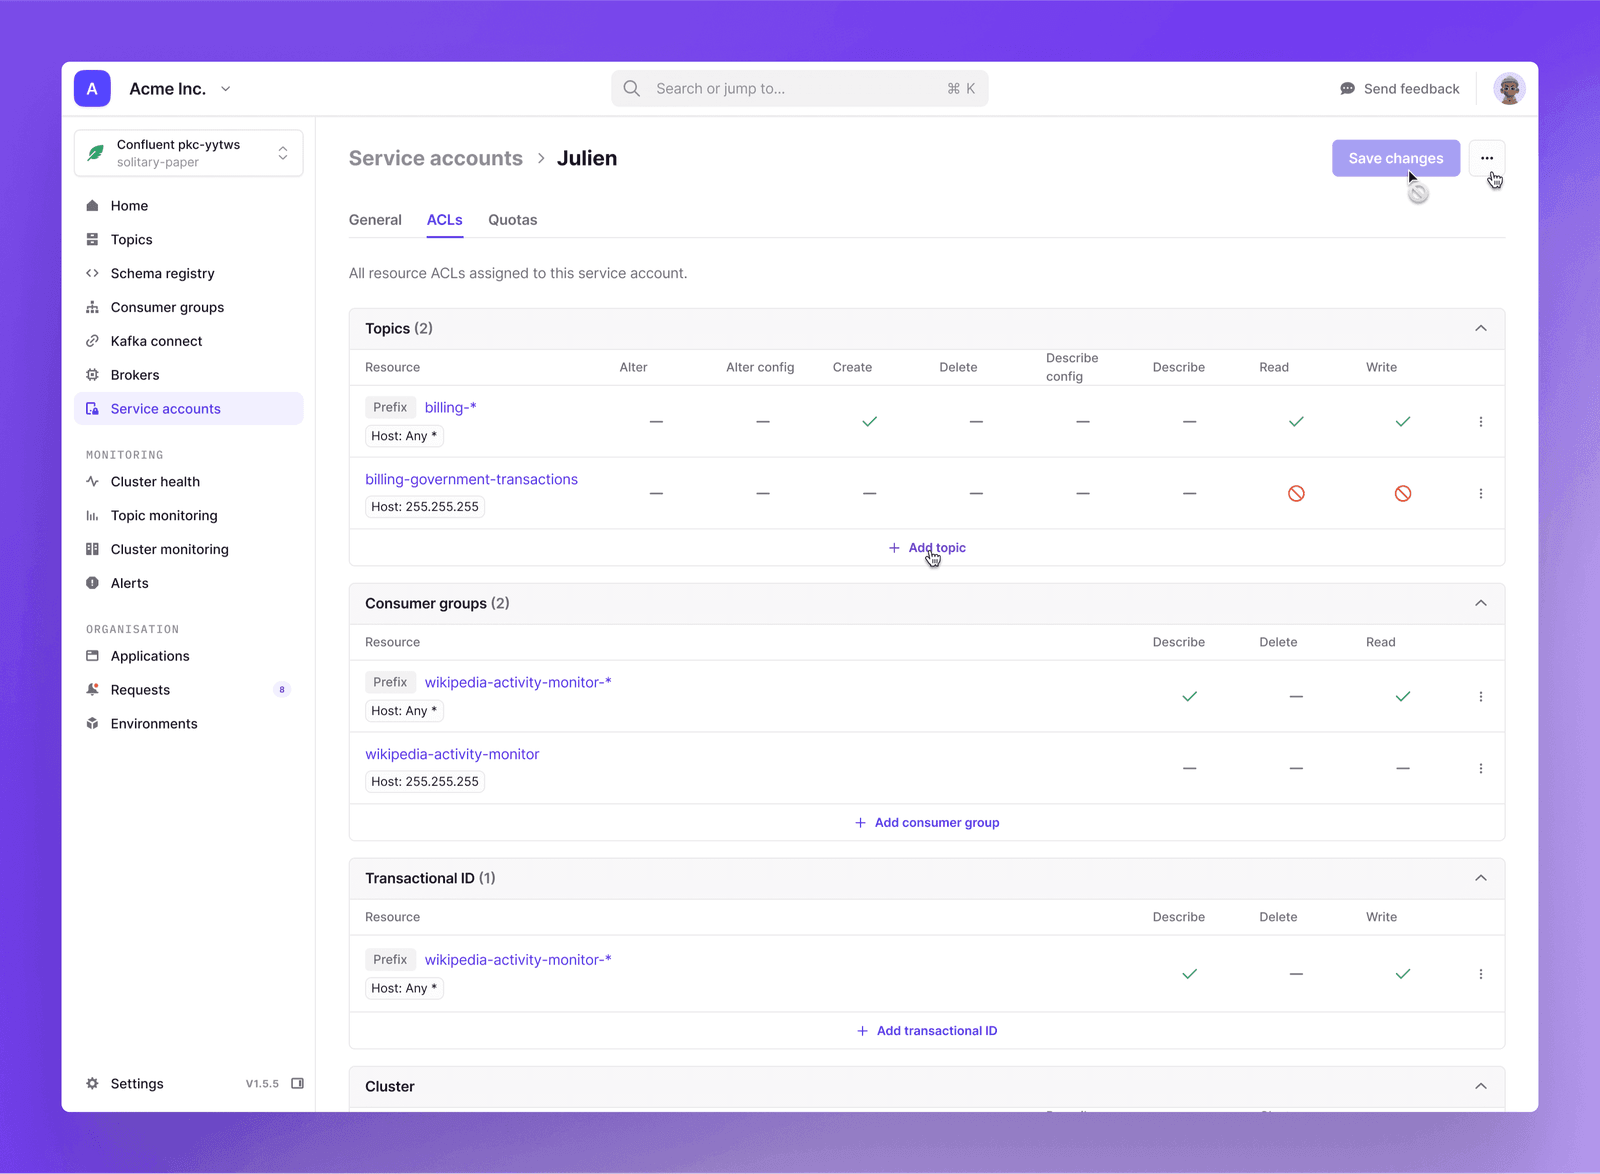Toggle Delete permission for wikipedia-activity-monitor-* consumer group
The image size is (1600, 1174).
coord(1296,697)
